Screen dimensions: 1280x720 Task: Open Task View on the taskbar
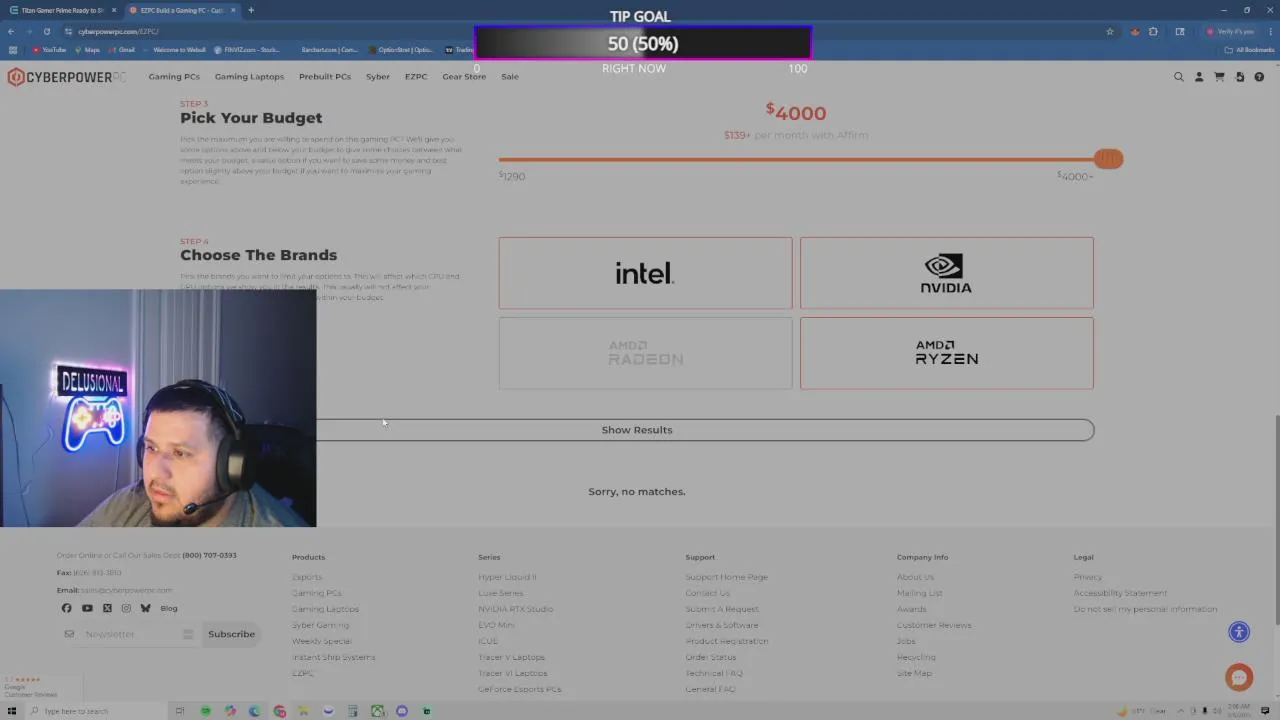pos(180,711)
